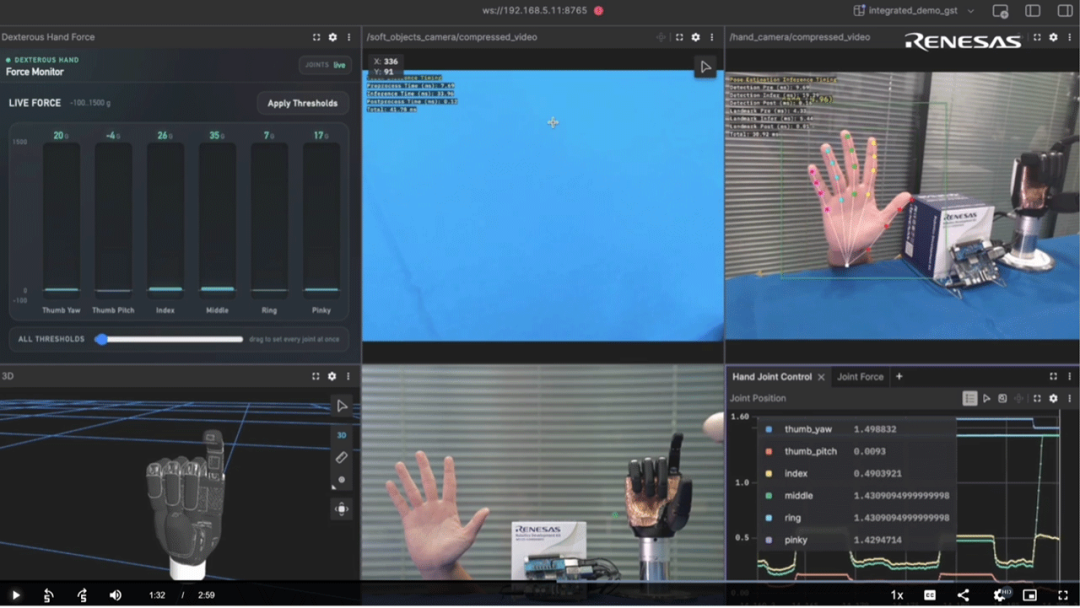Open soft_objects_camera panel settings gear
The image size is (1080, 608).
(x=696, y=37)
